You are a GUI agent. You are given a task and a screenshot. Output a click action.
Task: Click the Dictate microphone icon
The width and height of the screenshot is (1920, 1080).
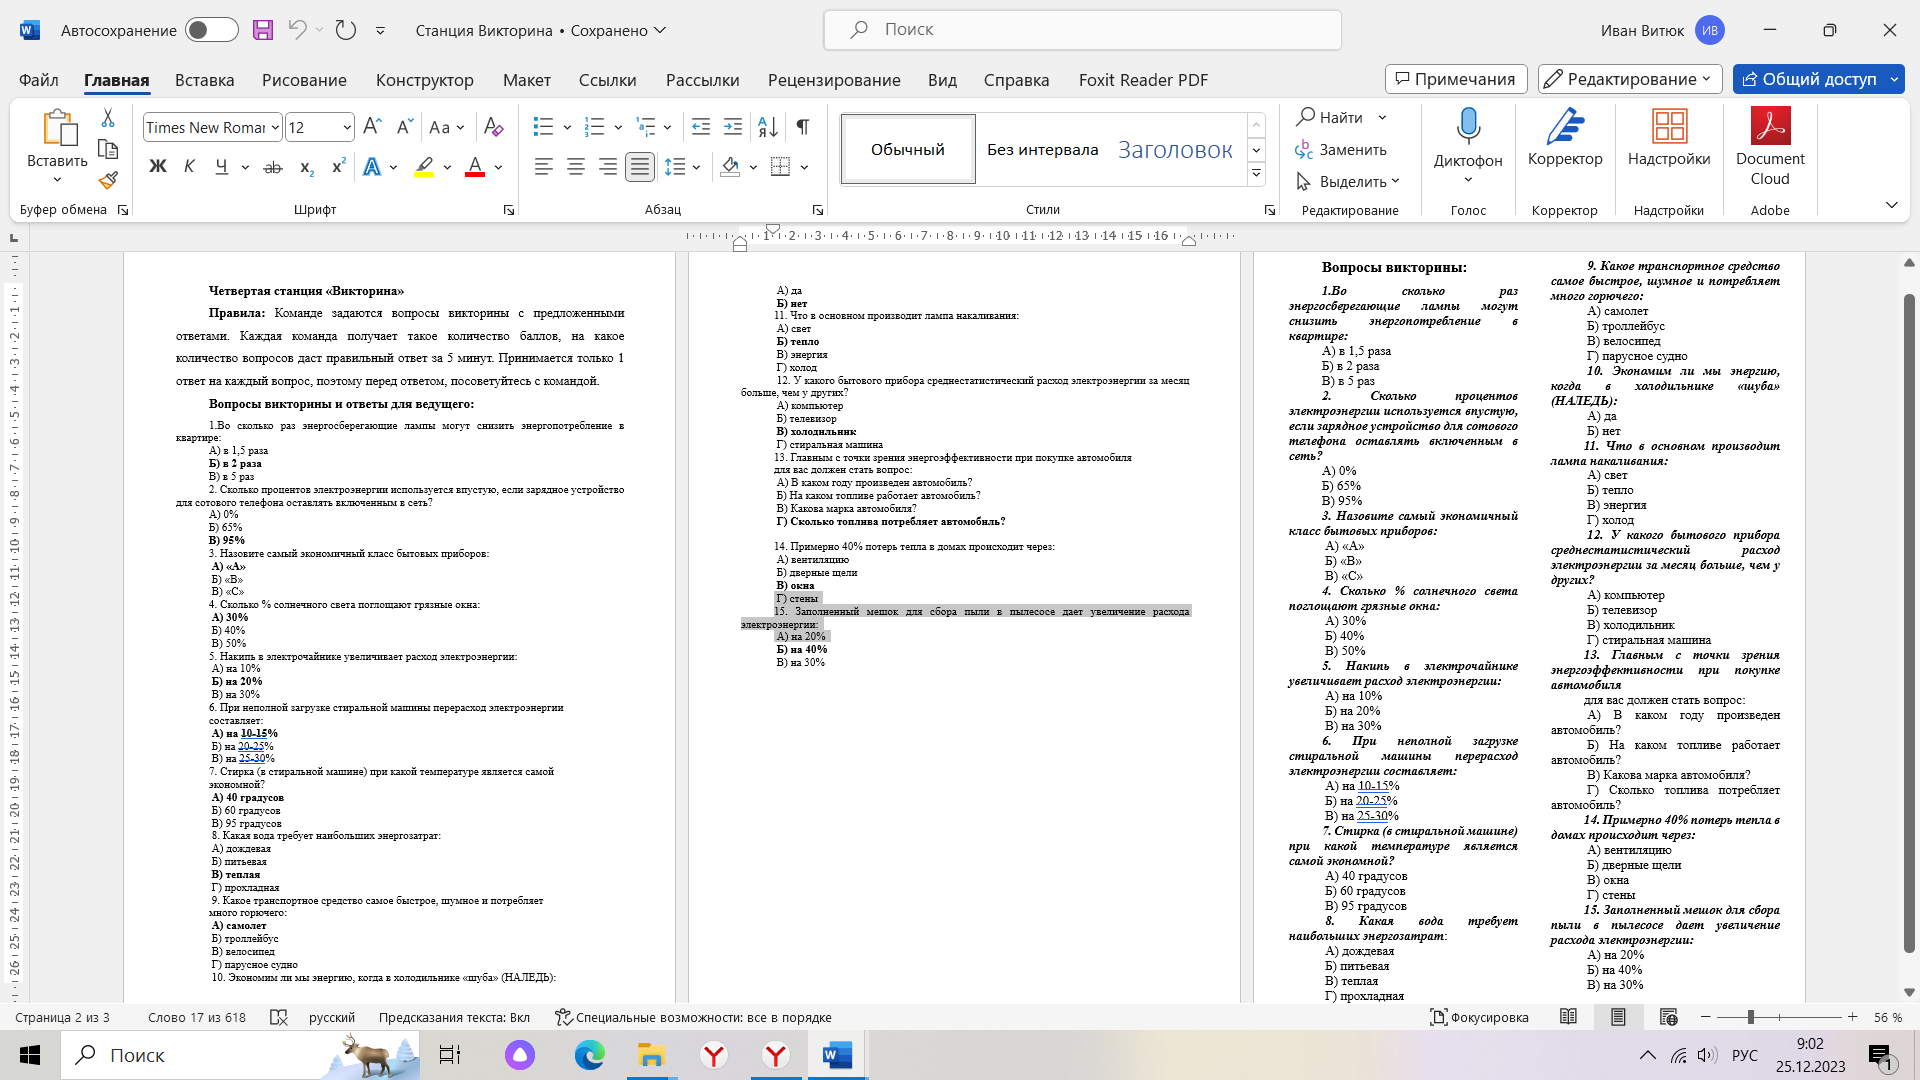[x=1468, y=127]
